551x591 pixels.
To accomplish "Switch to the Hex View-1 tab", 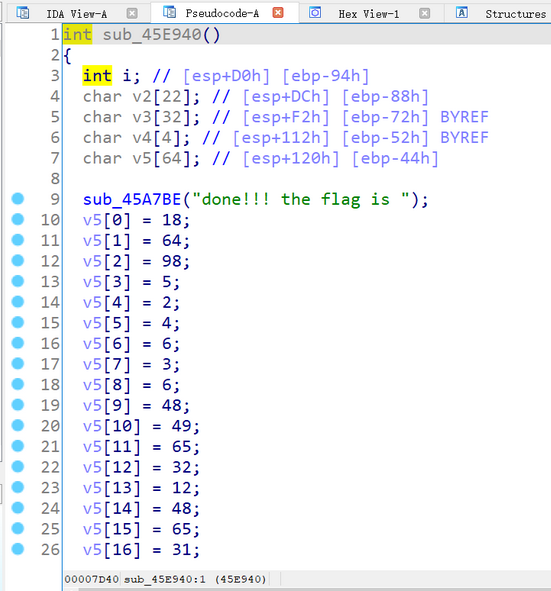I will pos(368,14).
